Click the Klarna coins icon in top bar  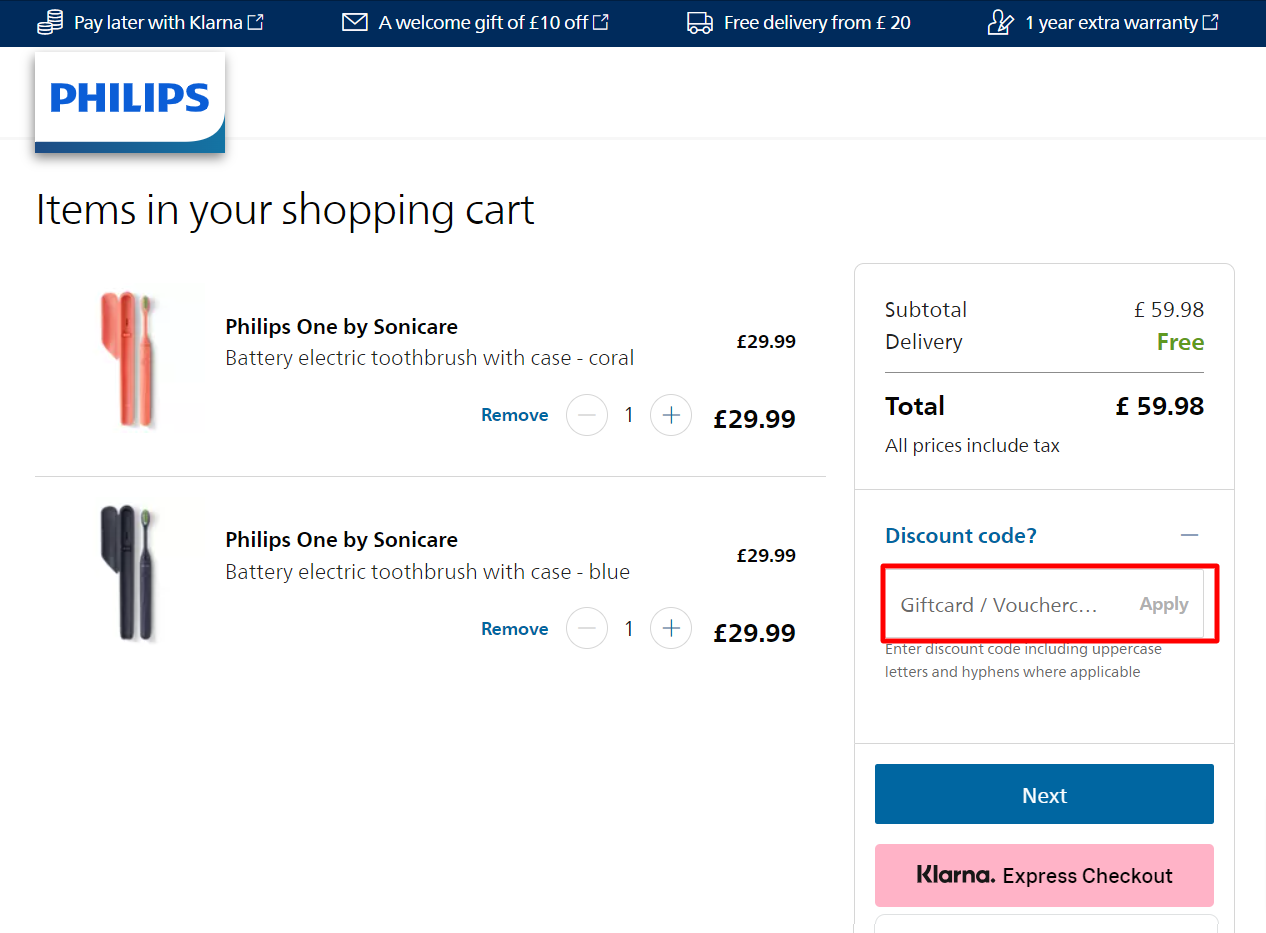pos(50,22)
